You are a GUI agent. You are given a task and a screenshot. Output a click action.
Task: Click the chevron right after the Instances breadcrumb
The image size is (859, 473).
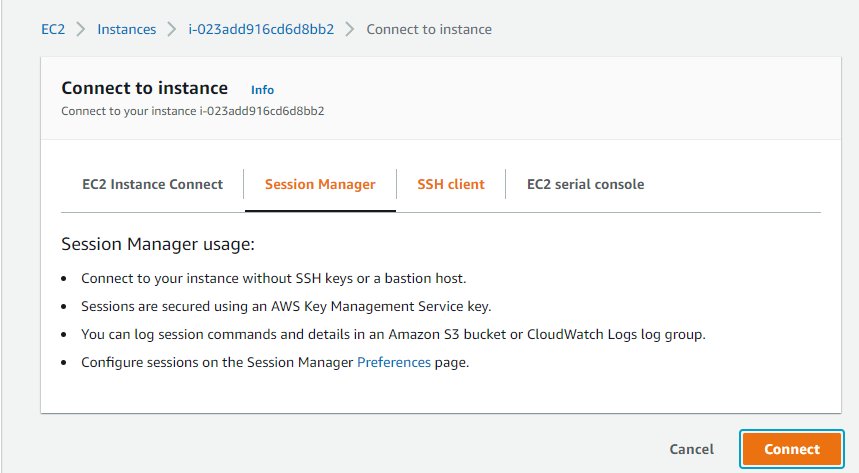[172, 29]
